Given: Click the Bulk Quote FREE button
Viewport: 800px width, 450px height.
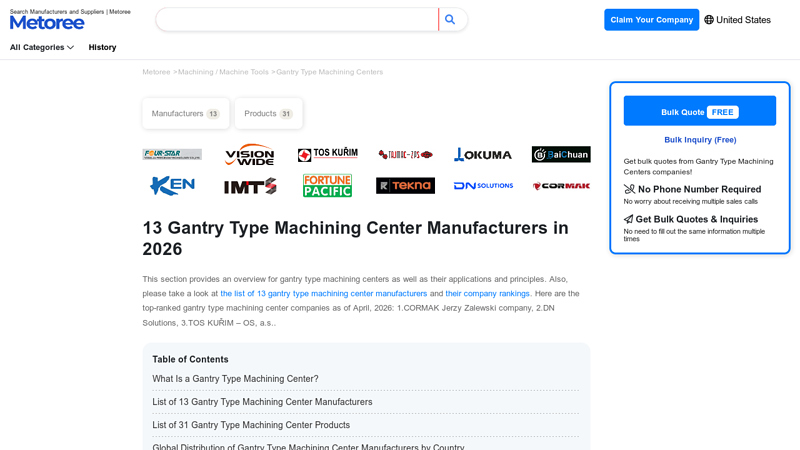Looking at the screenshot, I should point(699,111).
